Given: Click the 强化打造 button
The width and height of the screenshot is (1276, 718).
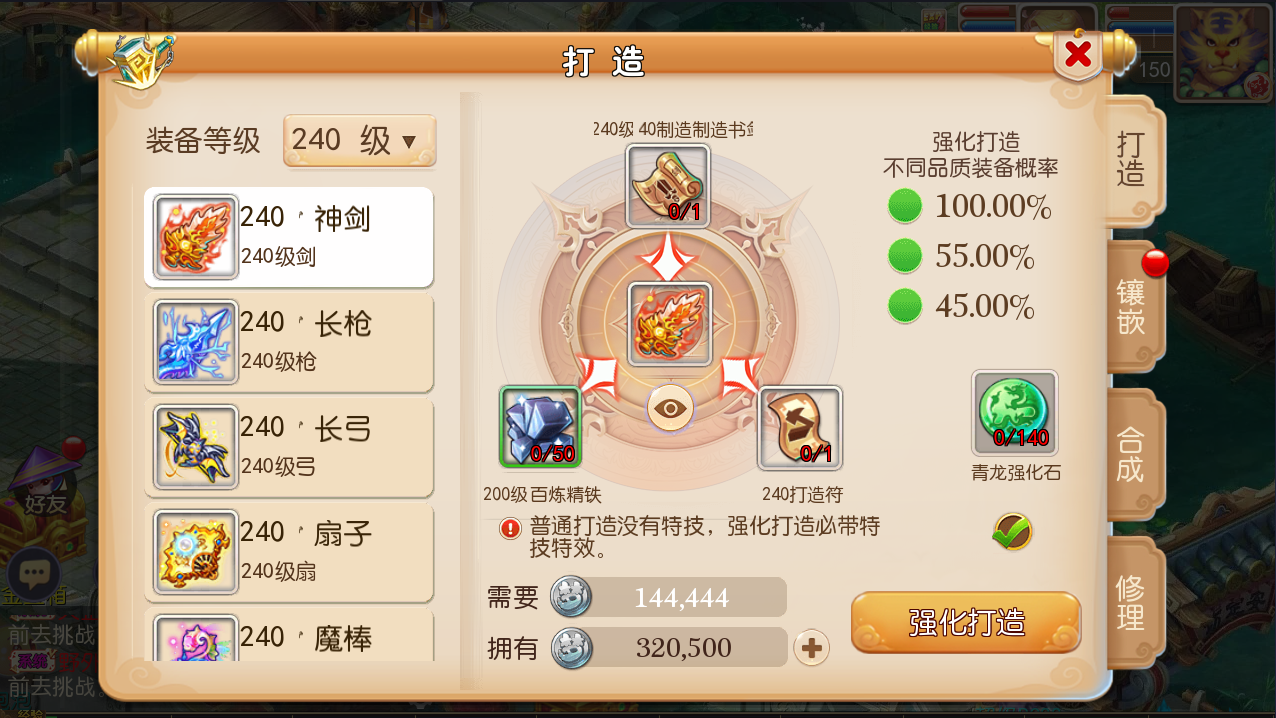Looking at the screenshot, I should click(966, 622).
